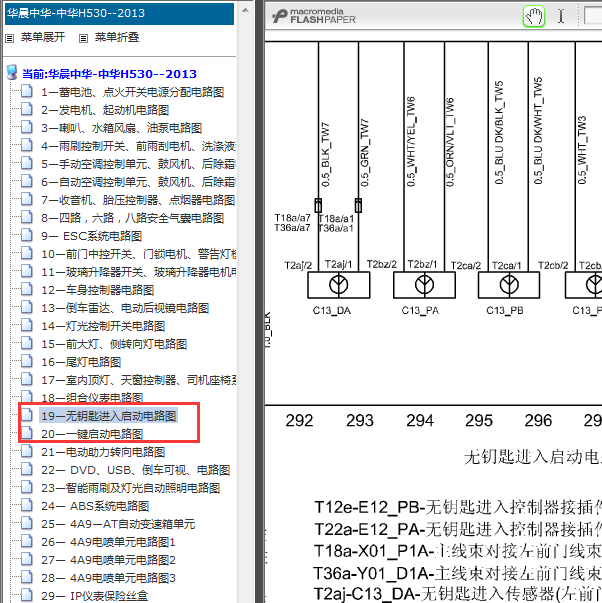602x603 pixels.
Task: Open 14—灯光控制开关电路图
Action: (x=103, y=326)
